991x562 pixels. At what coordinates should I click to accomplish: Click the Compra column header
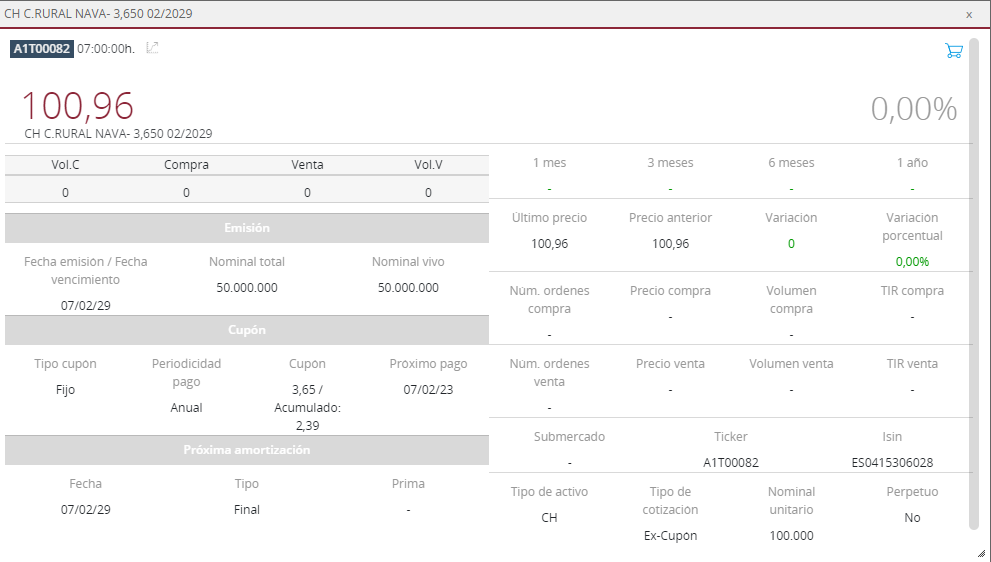(x=186, y=165)
